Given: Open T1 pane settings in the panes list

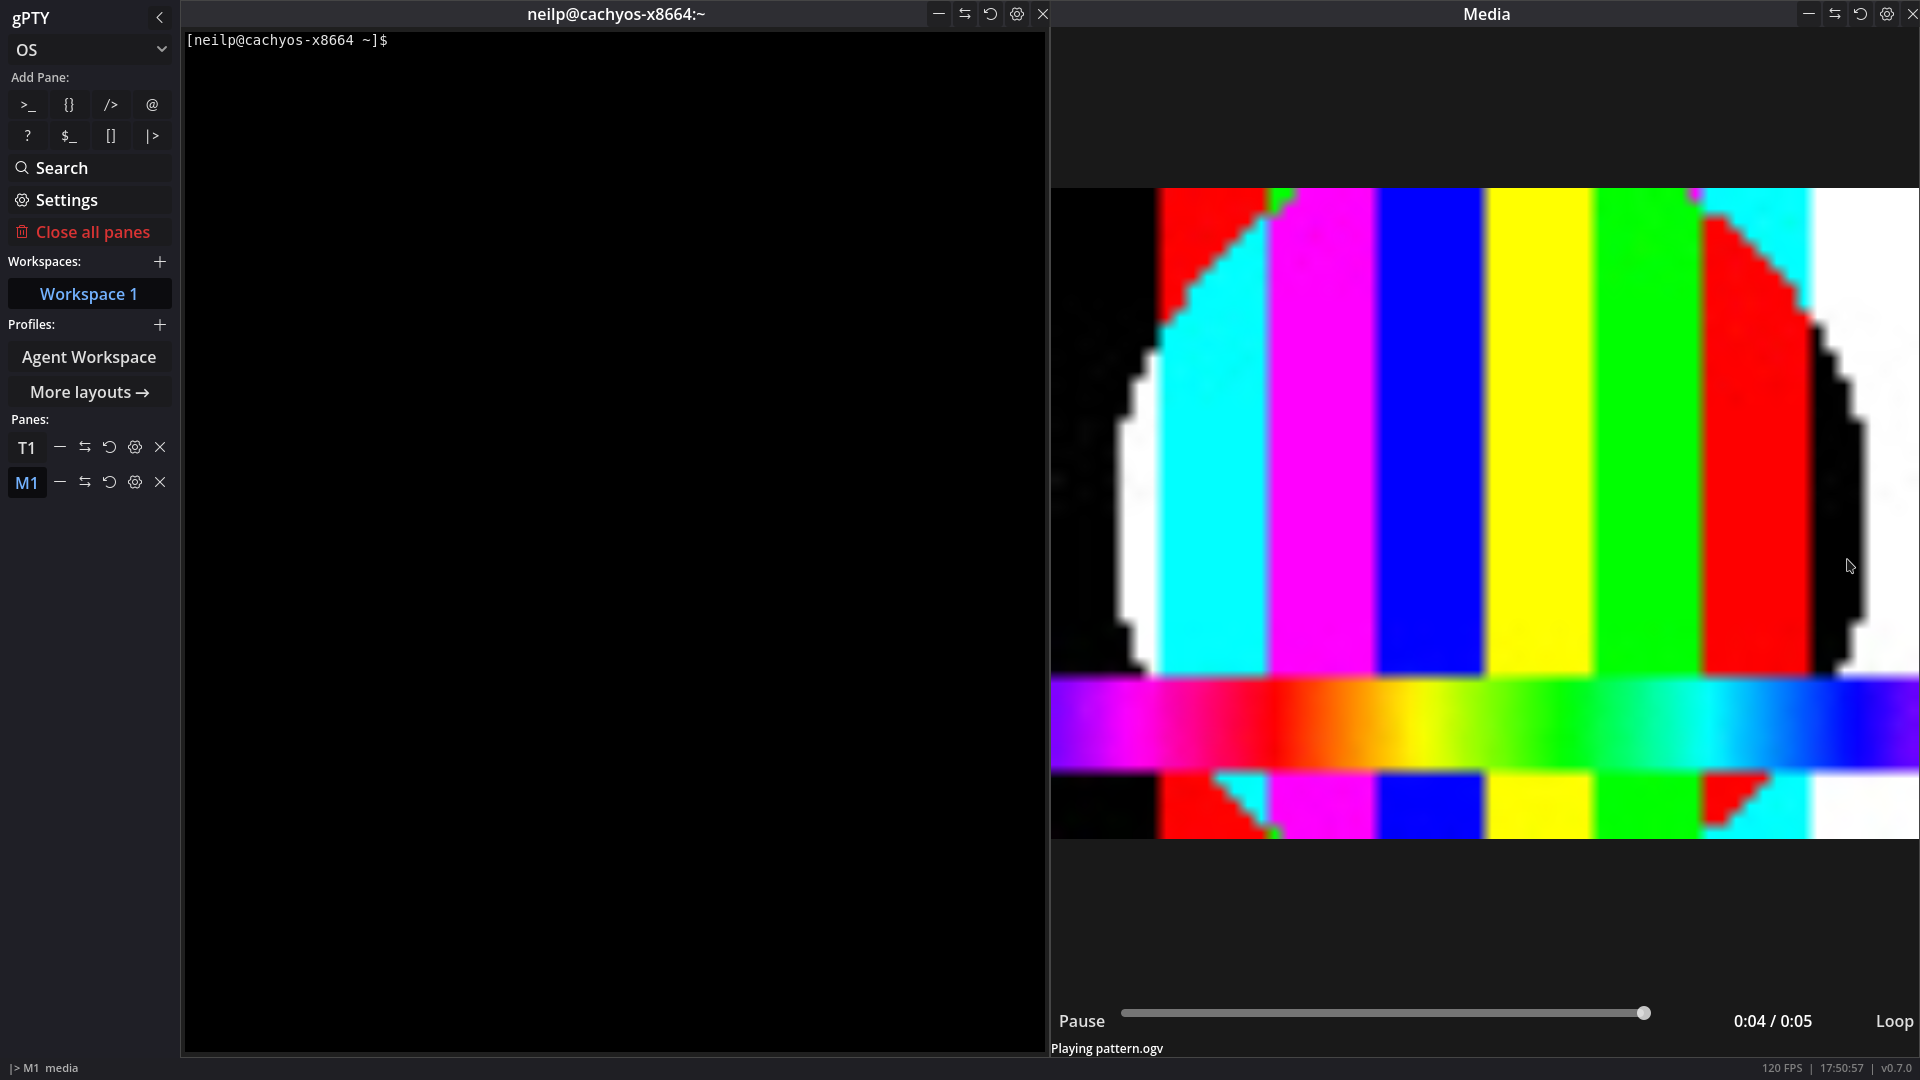Looking at the screenshot, I should pos(135,447).
